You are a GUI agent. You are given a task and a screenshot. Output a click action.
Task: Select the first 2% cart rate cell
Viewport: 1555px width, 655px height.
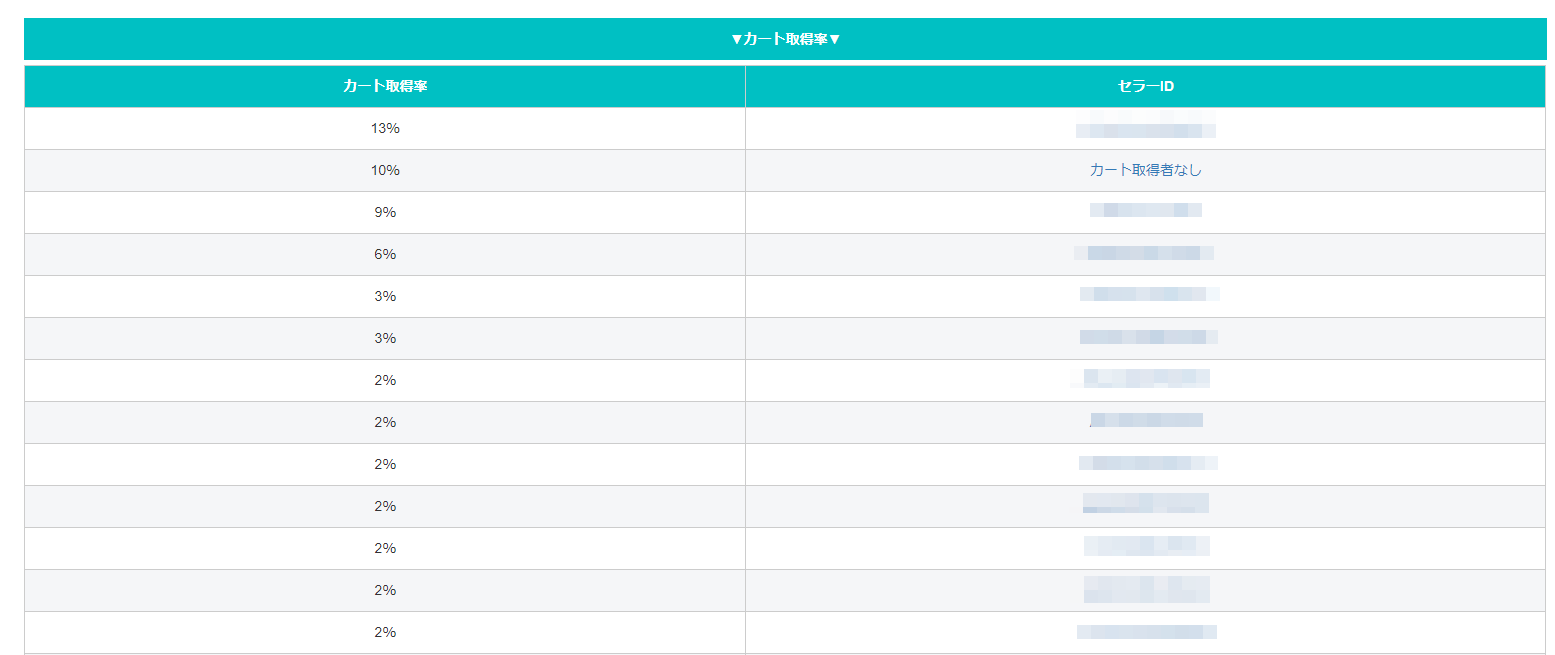click(385, 380)
